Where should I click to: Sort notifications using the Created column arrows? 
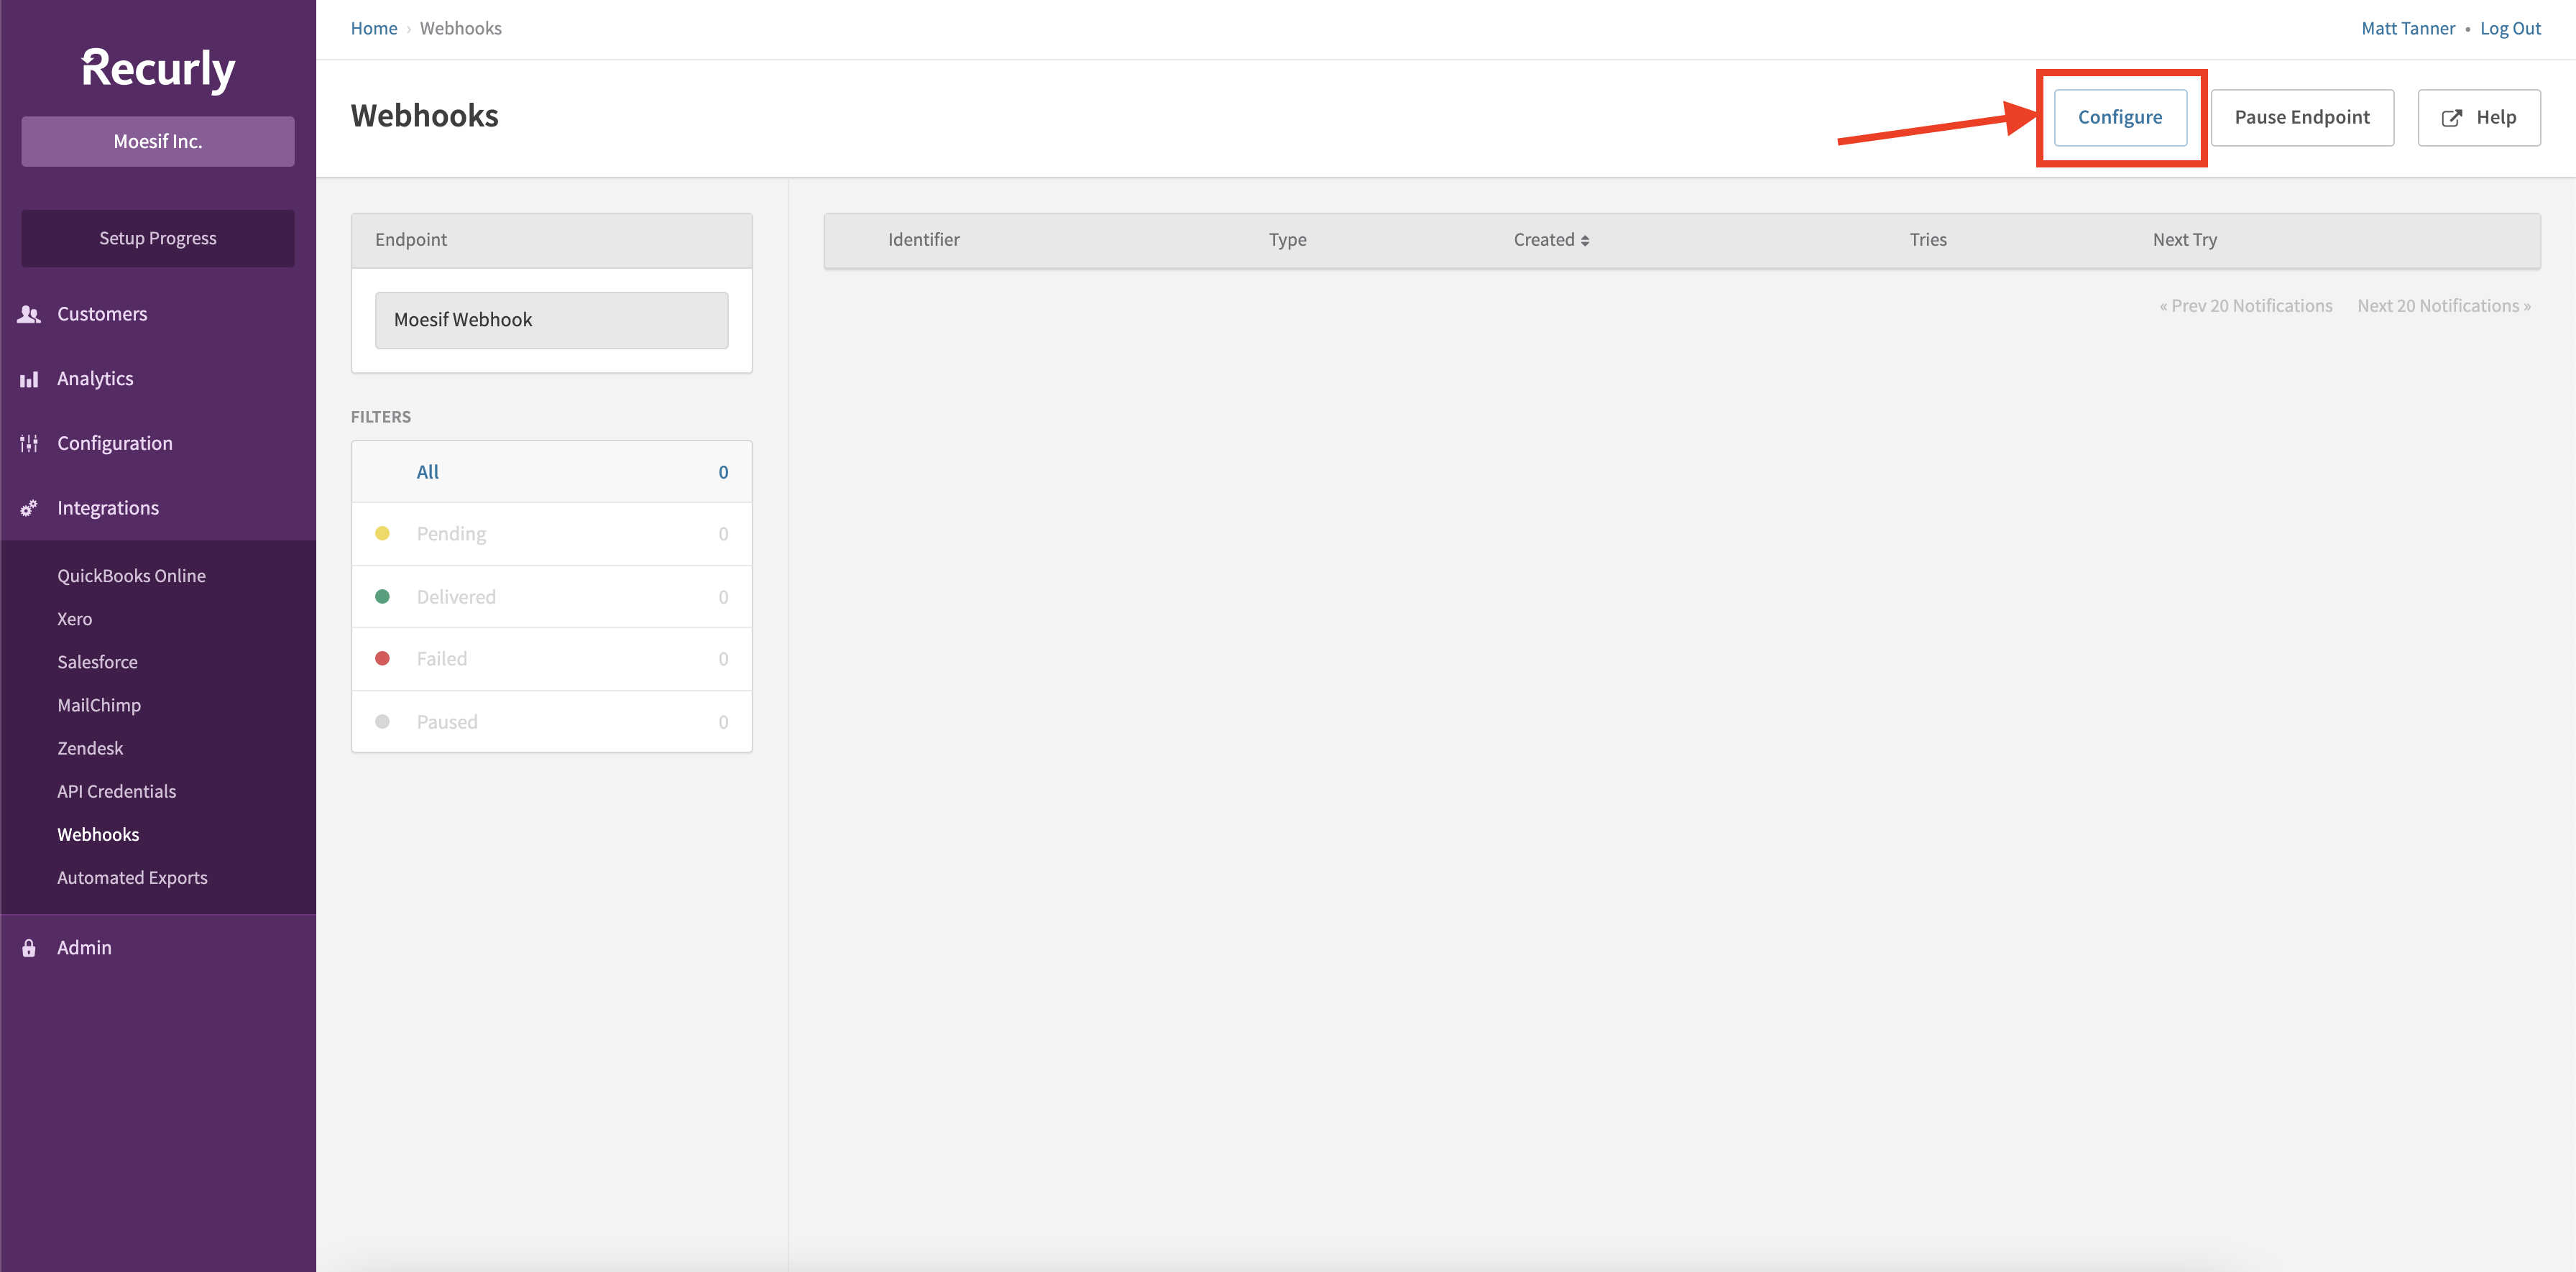click(x=1586, y=239)
